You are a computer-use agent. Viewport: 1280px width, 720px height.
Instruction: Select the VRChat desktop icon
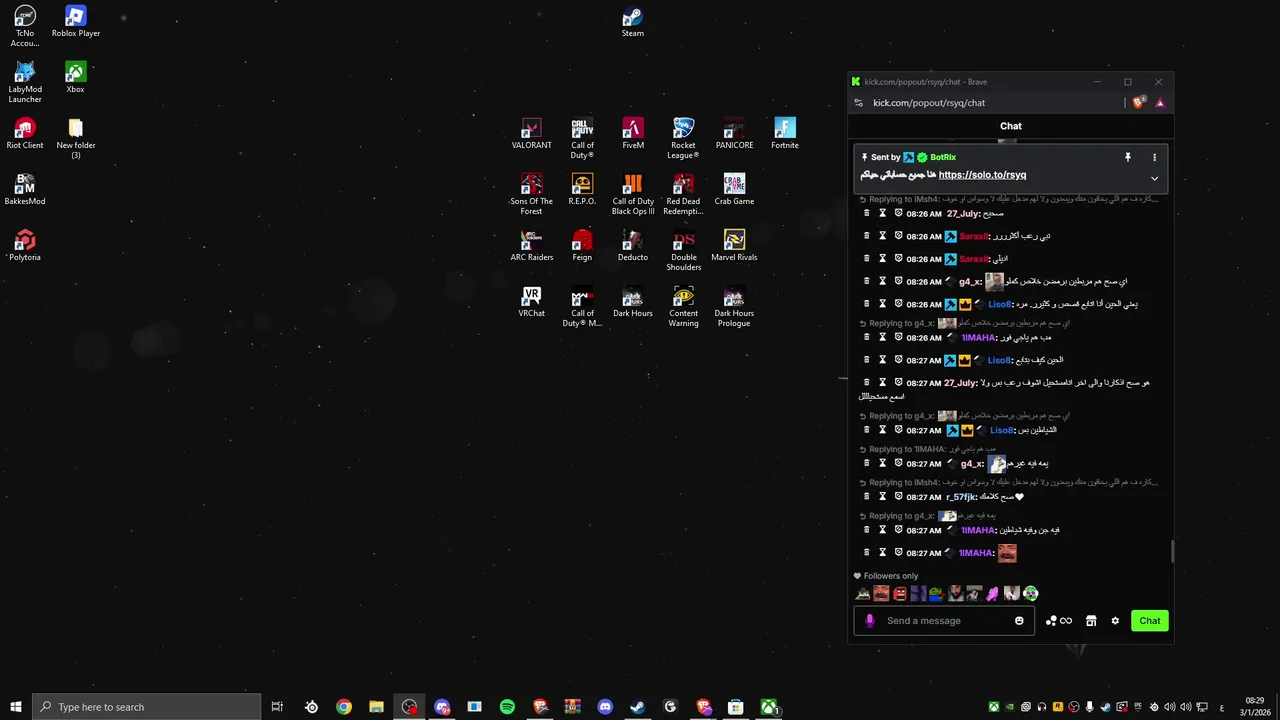point(531,302)
